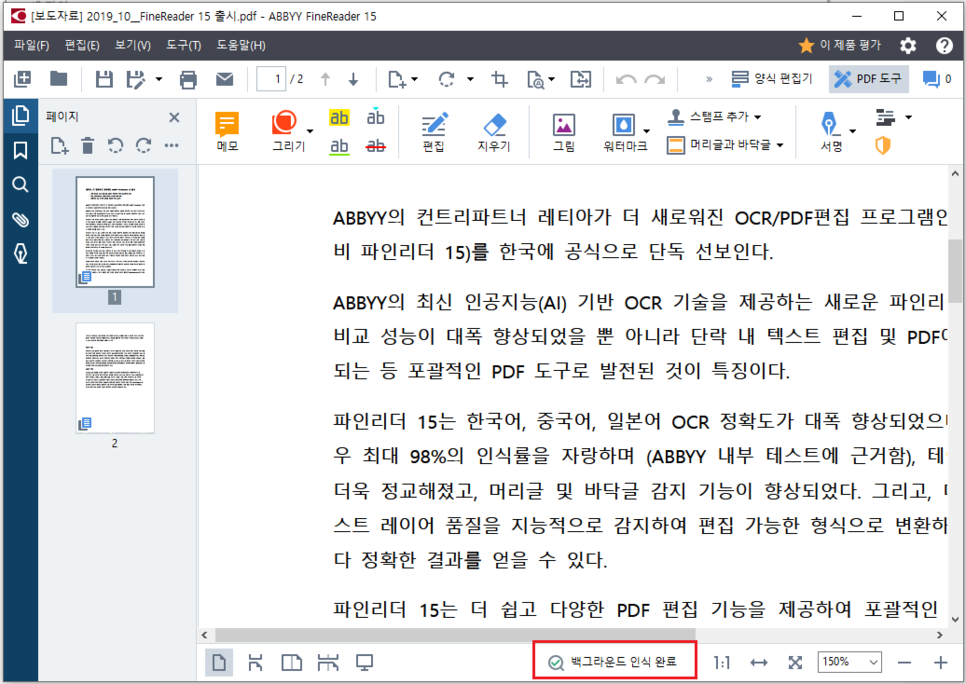The width and height of the screenshot is (966, 684).
Task: Select the page 2 thumbnail
Action: [x=115, y=378]
